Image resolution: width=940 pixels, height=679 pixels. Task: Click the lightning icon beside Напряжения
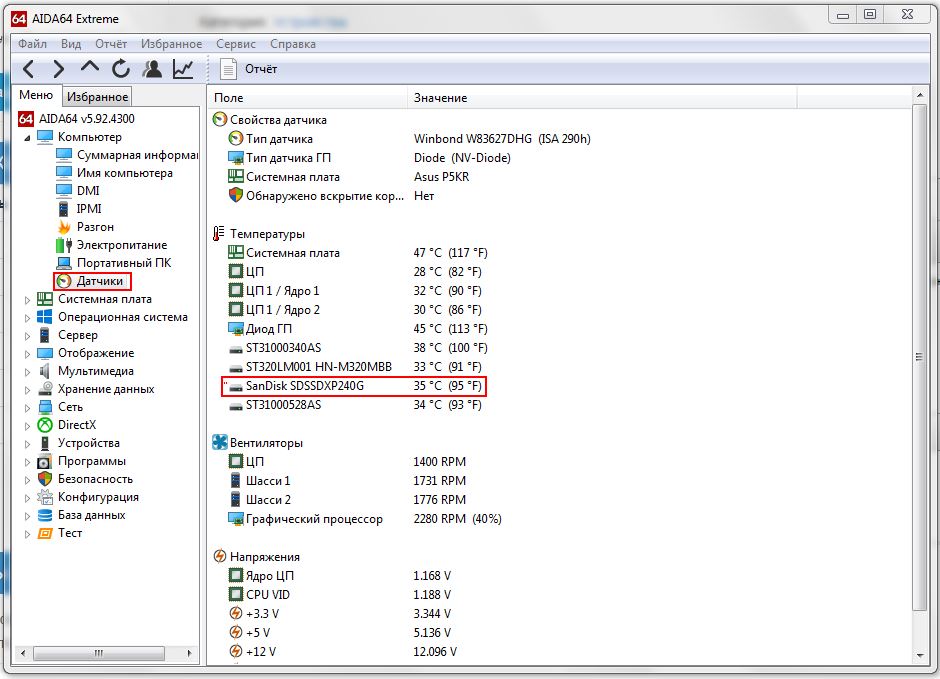(x=220, y=556)
